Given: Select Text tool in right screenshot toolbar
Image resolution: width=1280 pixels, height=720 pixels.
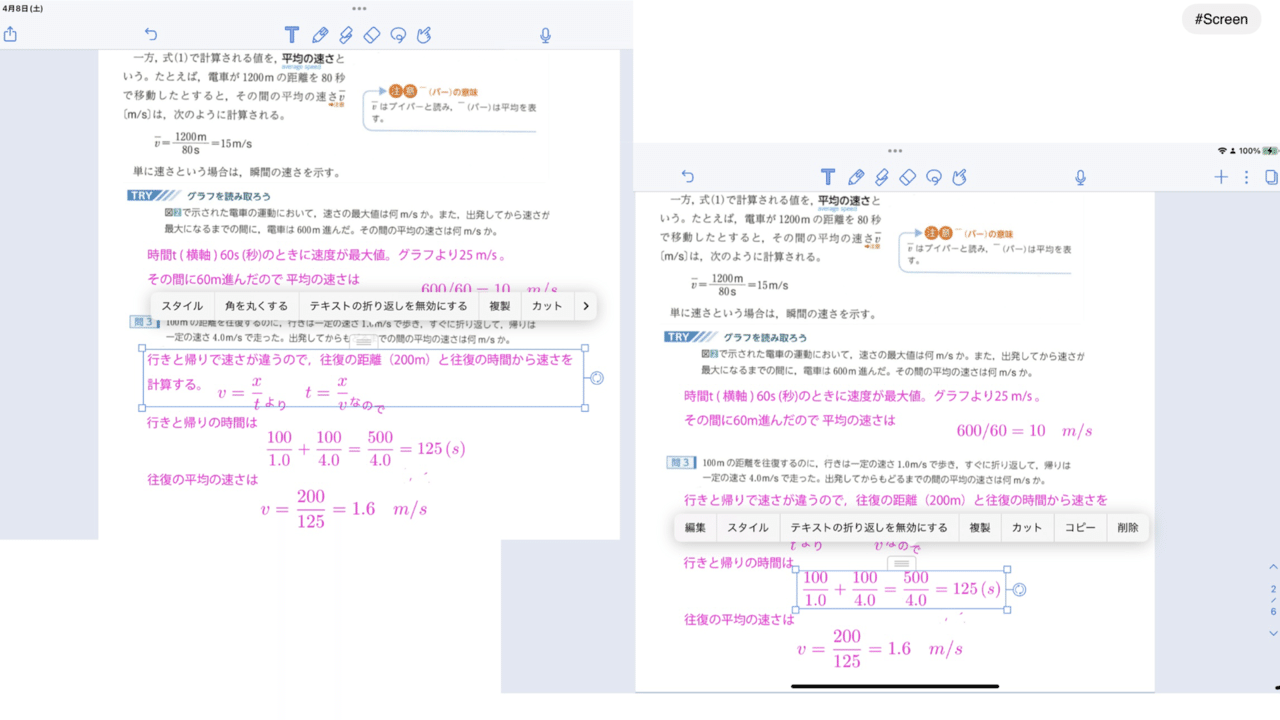Looking at the screenshot, I should [x=828, y=177].
